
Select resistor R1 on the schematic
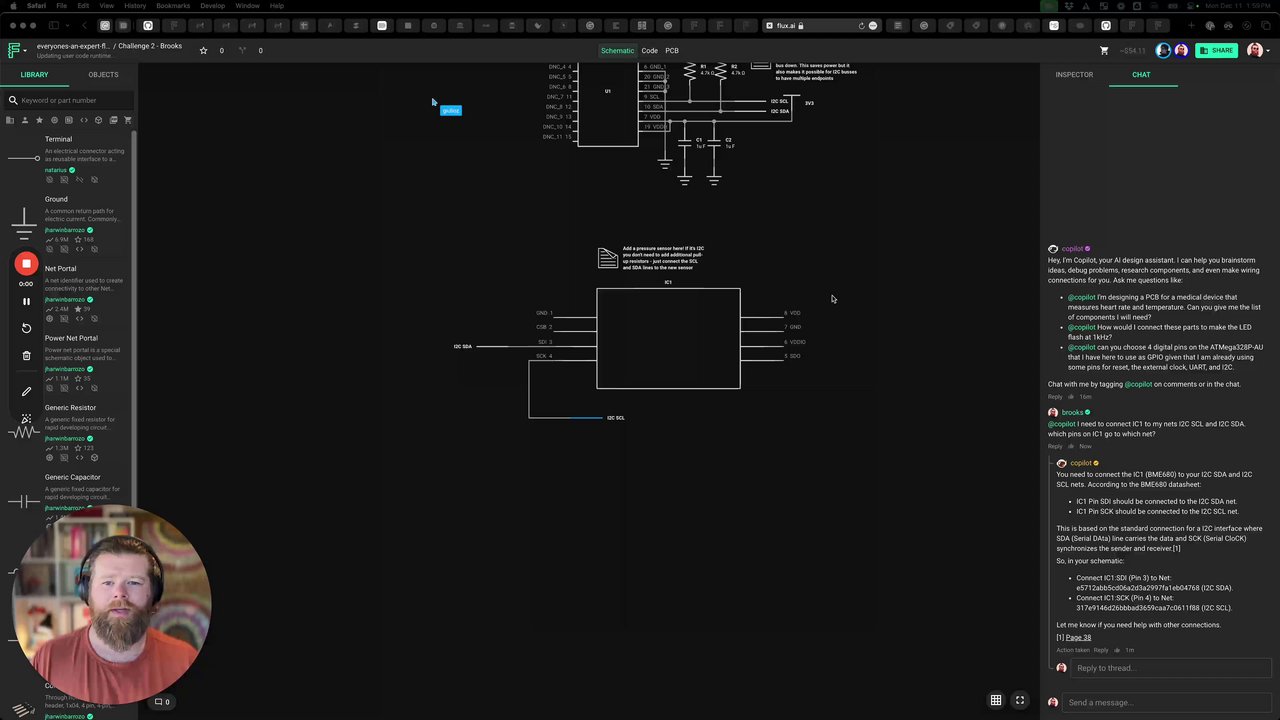(x=690, y=71)
